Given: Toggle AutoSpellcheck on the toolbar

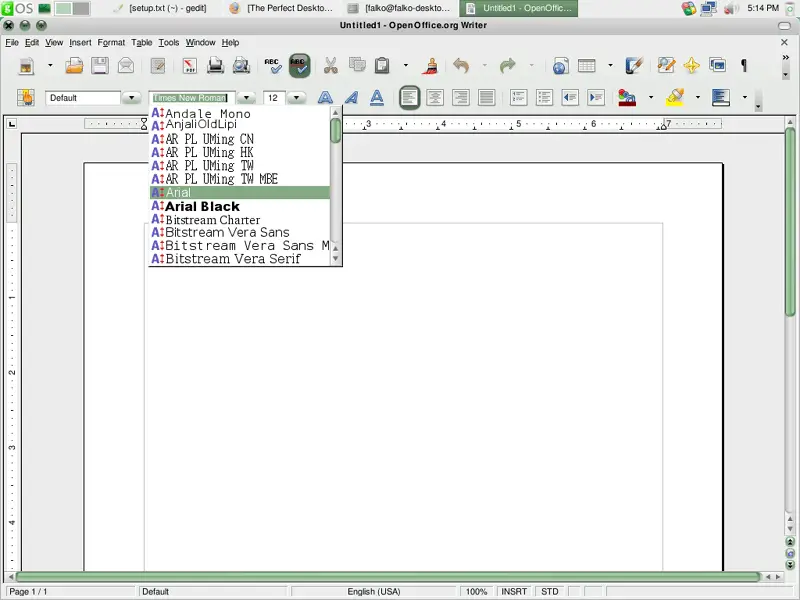Looking at the screenshot, I should pos(299,66).
